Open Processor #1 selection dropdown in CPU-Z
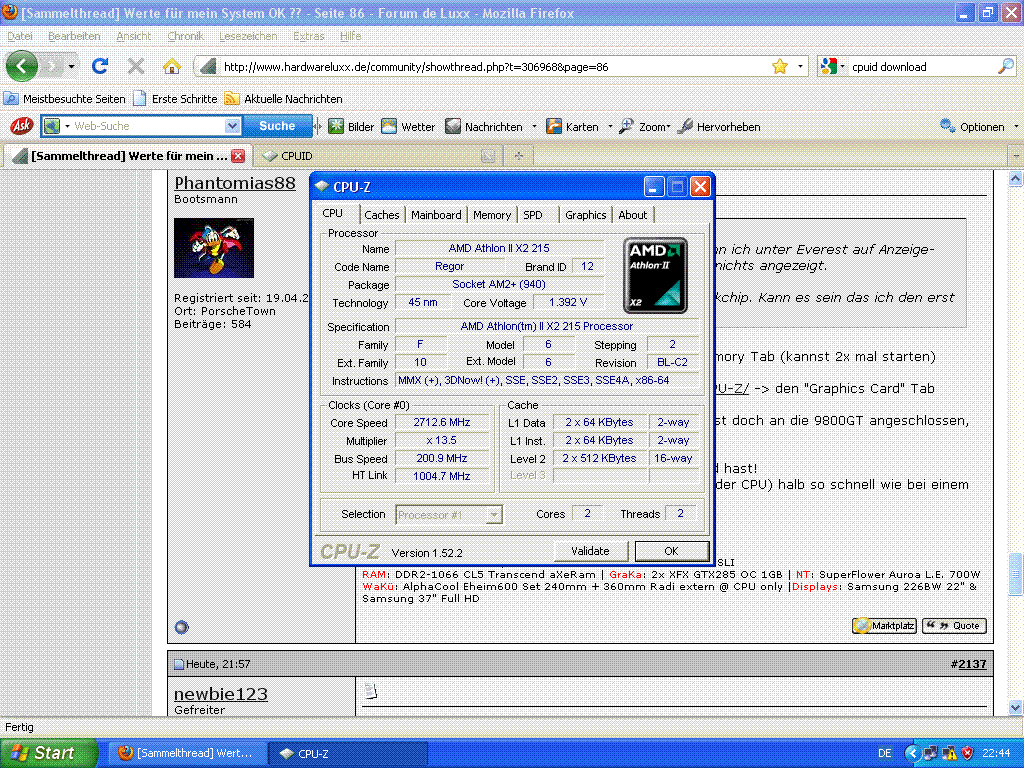 (449, 515)
